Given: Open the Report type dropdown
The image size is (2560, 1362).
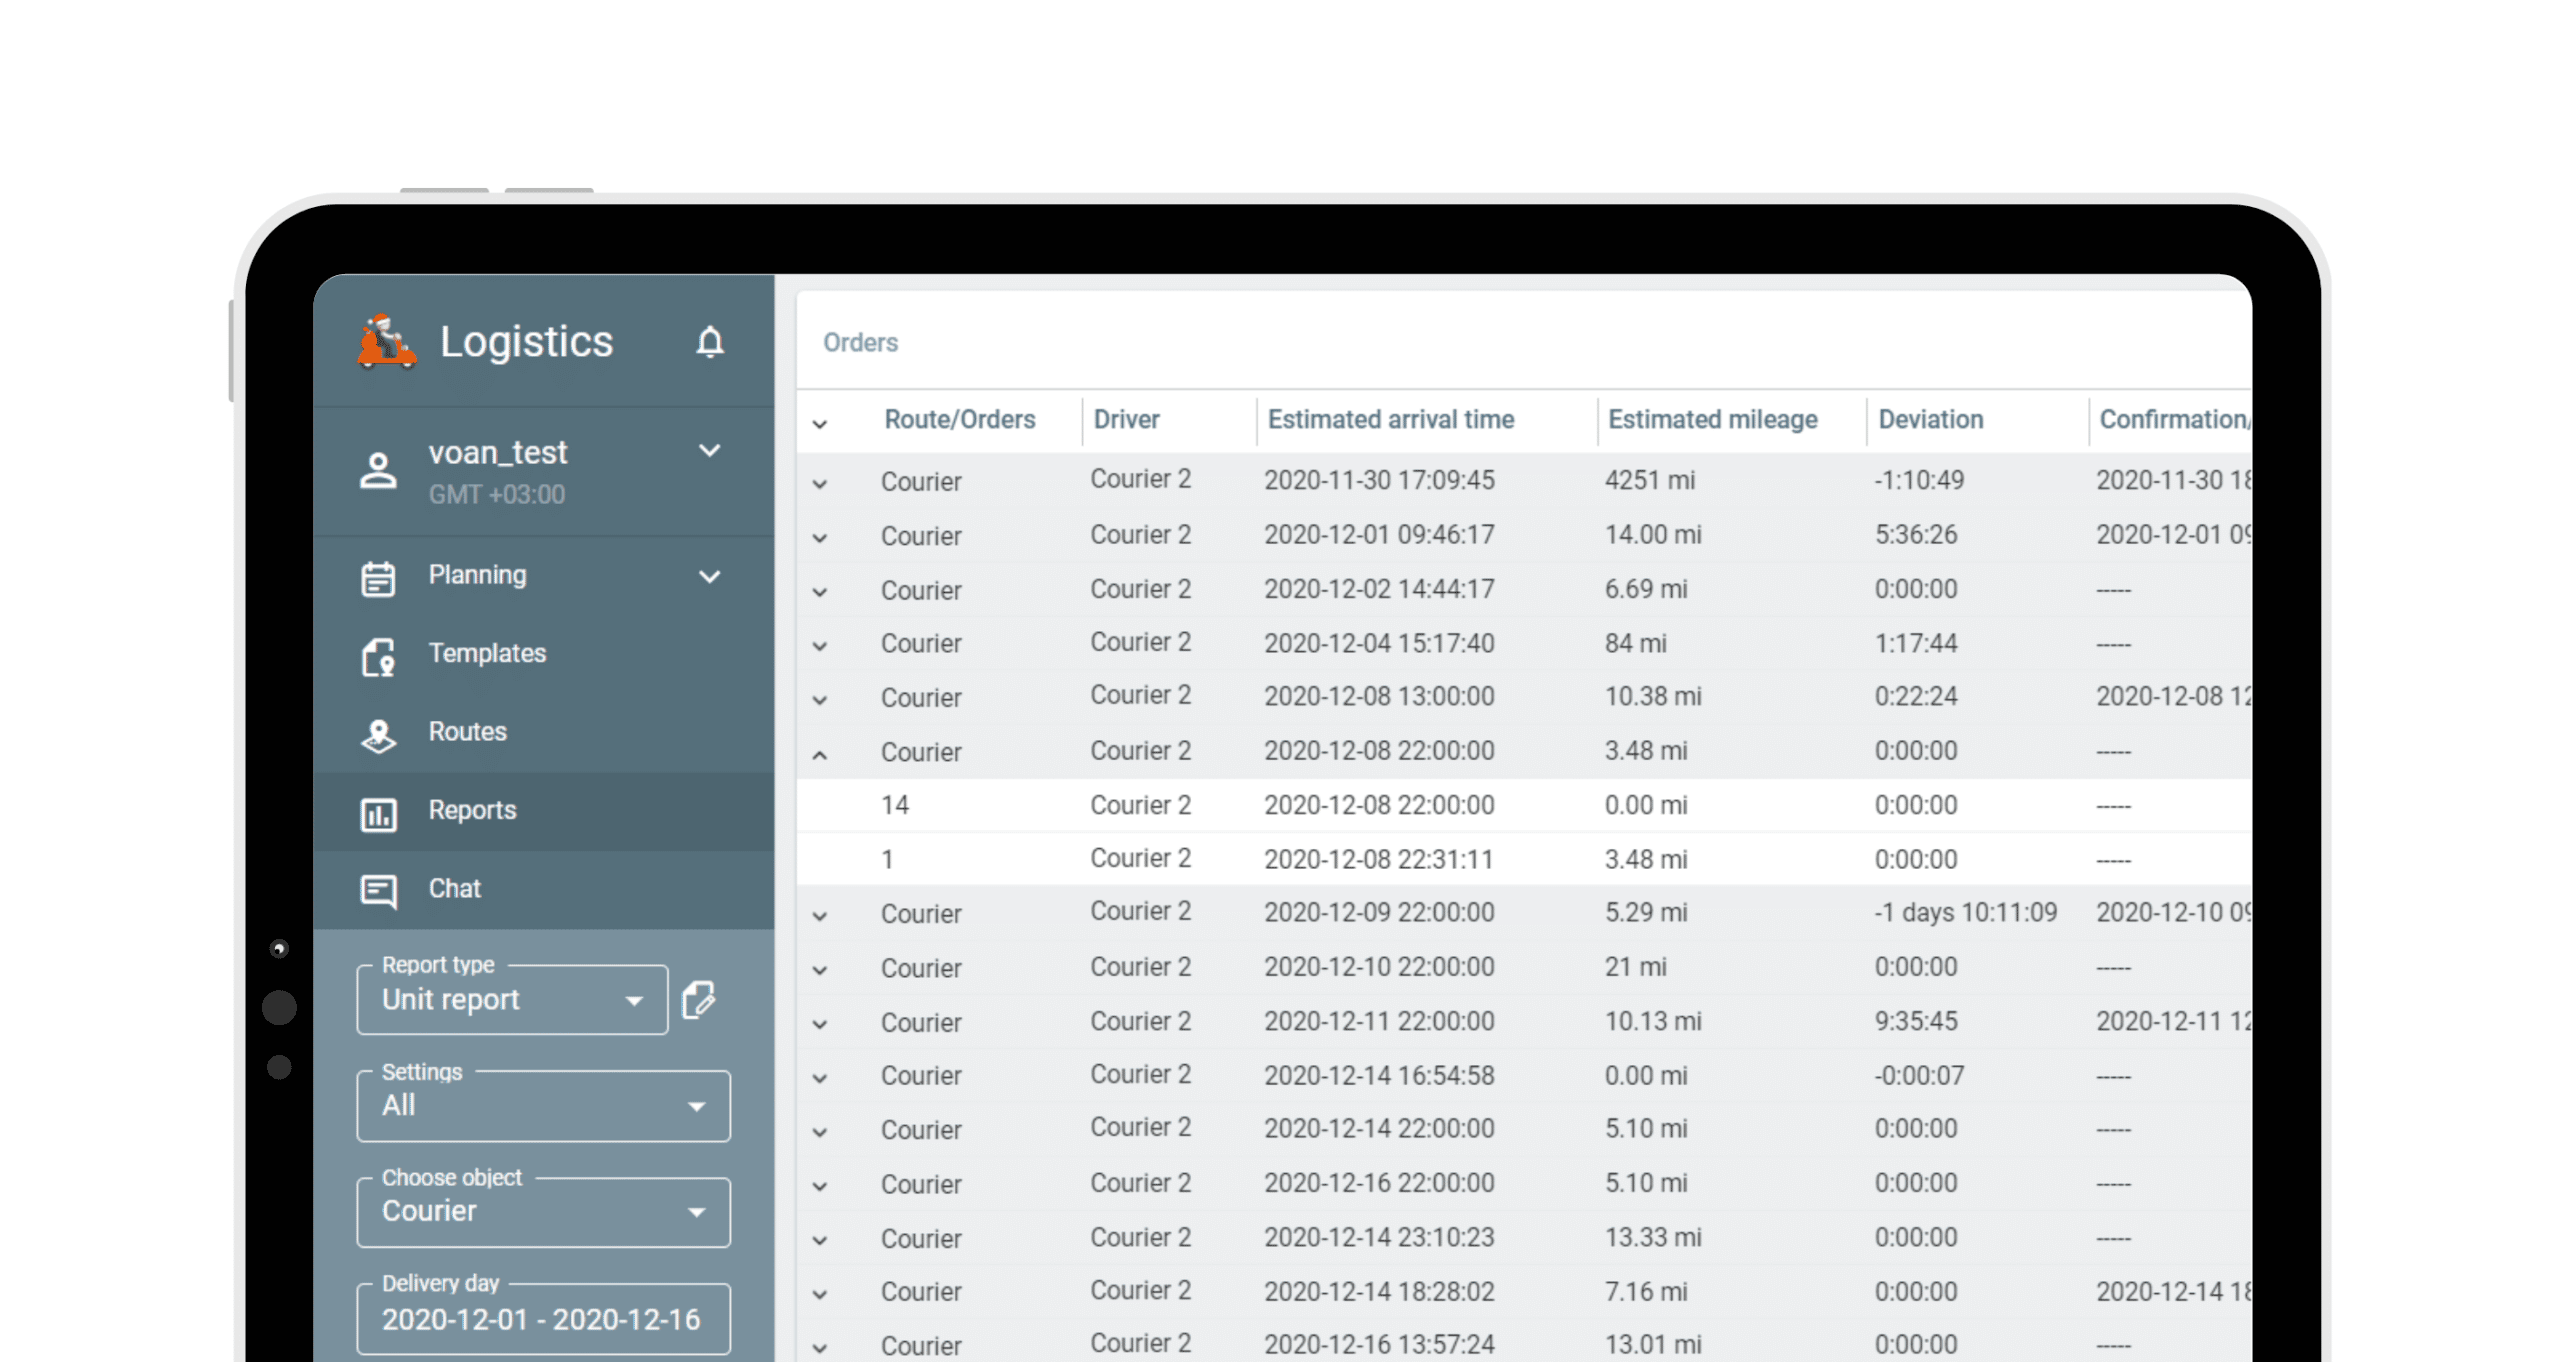Looking at the screenshot, I should (511, 1000).
